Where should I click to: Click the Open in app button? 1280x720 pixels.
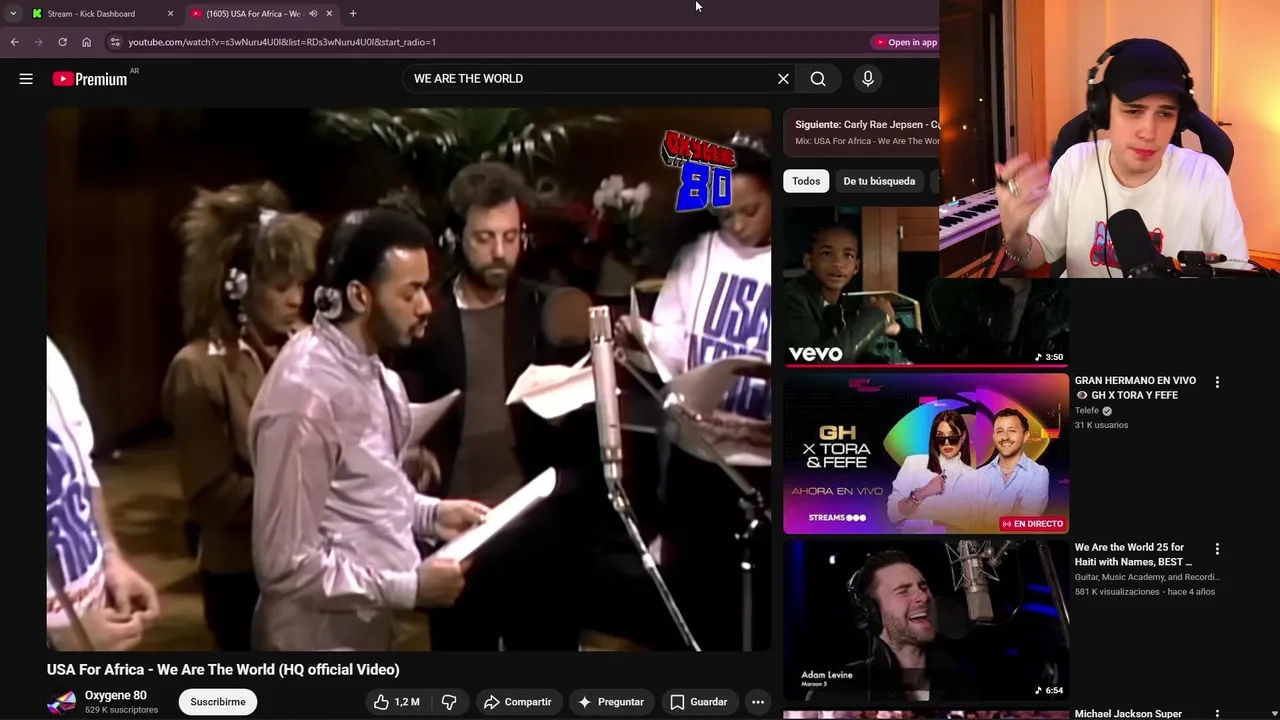click(x=906, y=42)
